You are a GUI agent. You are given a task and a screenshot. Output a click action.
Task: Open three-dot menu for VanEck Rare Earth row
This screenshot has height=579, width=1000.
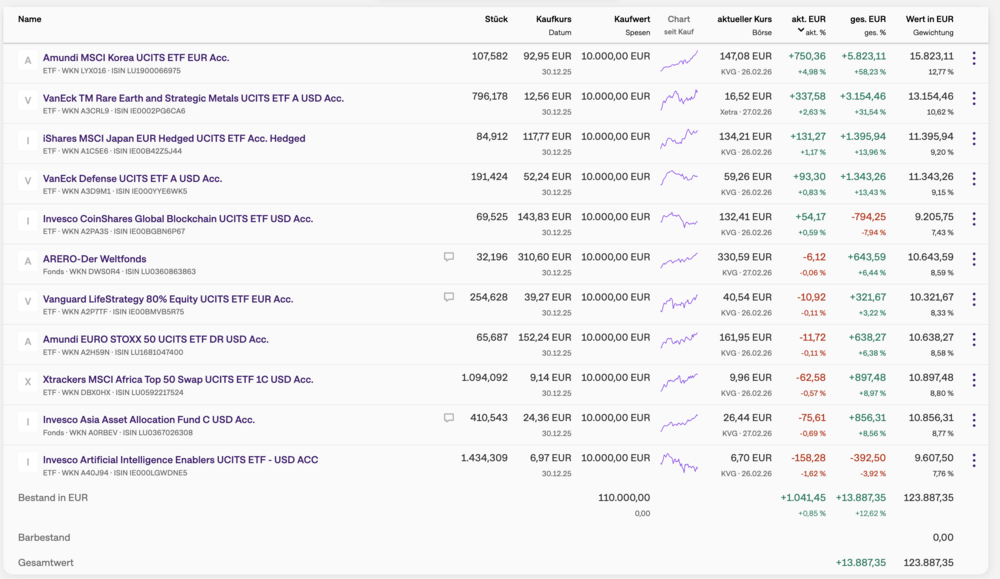coord(973,98)
